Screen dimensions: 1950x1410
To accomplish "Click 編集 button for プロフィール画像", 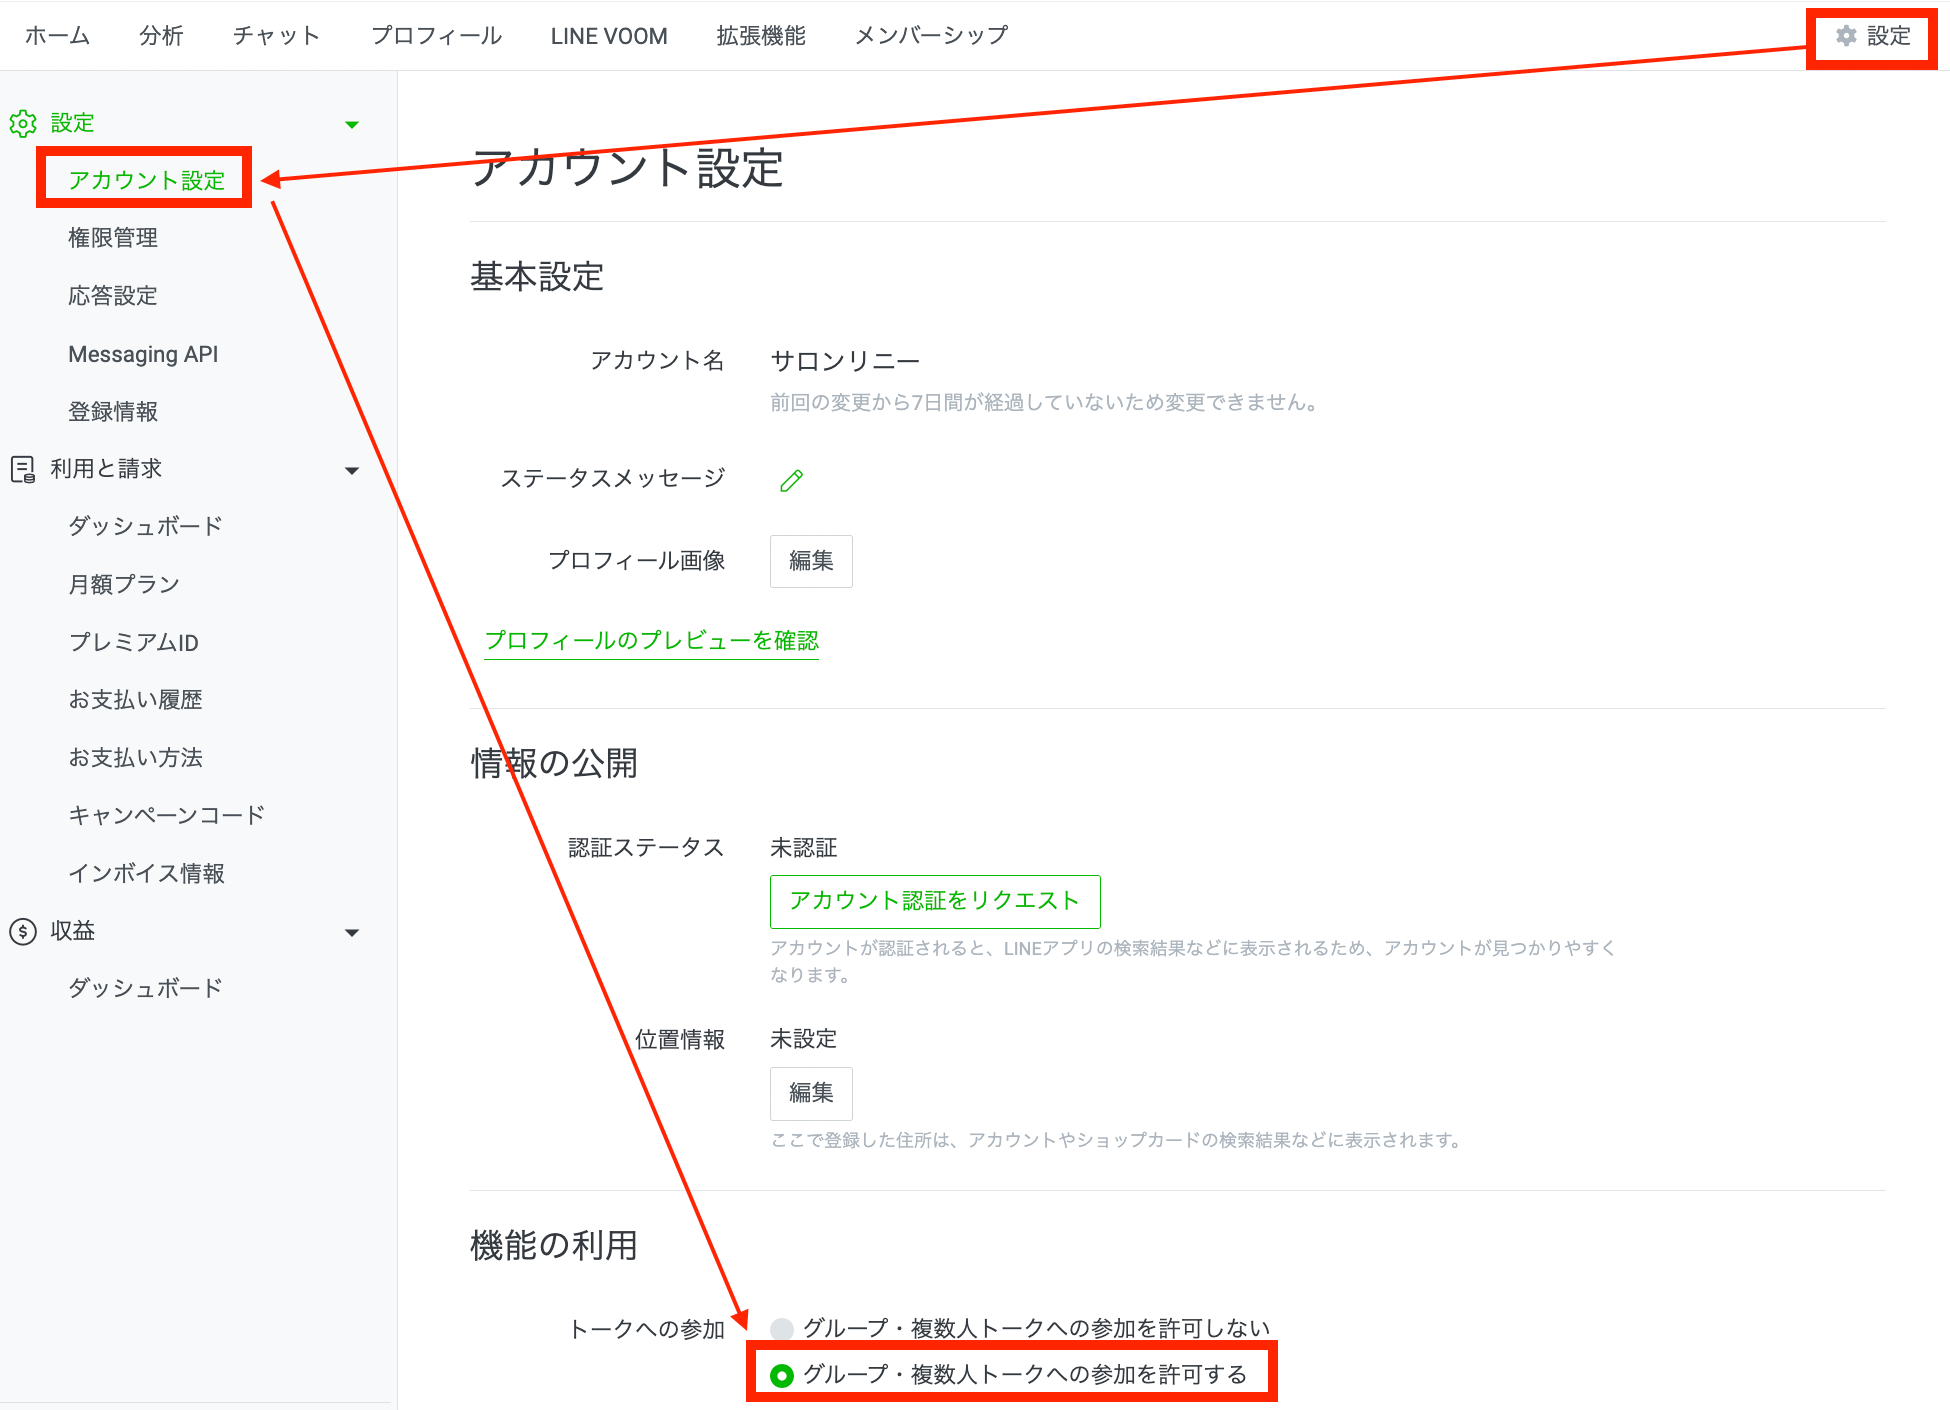I will (810, 561).
